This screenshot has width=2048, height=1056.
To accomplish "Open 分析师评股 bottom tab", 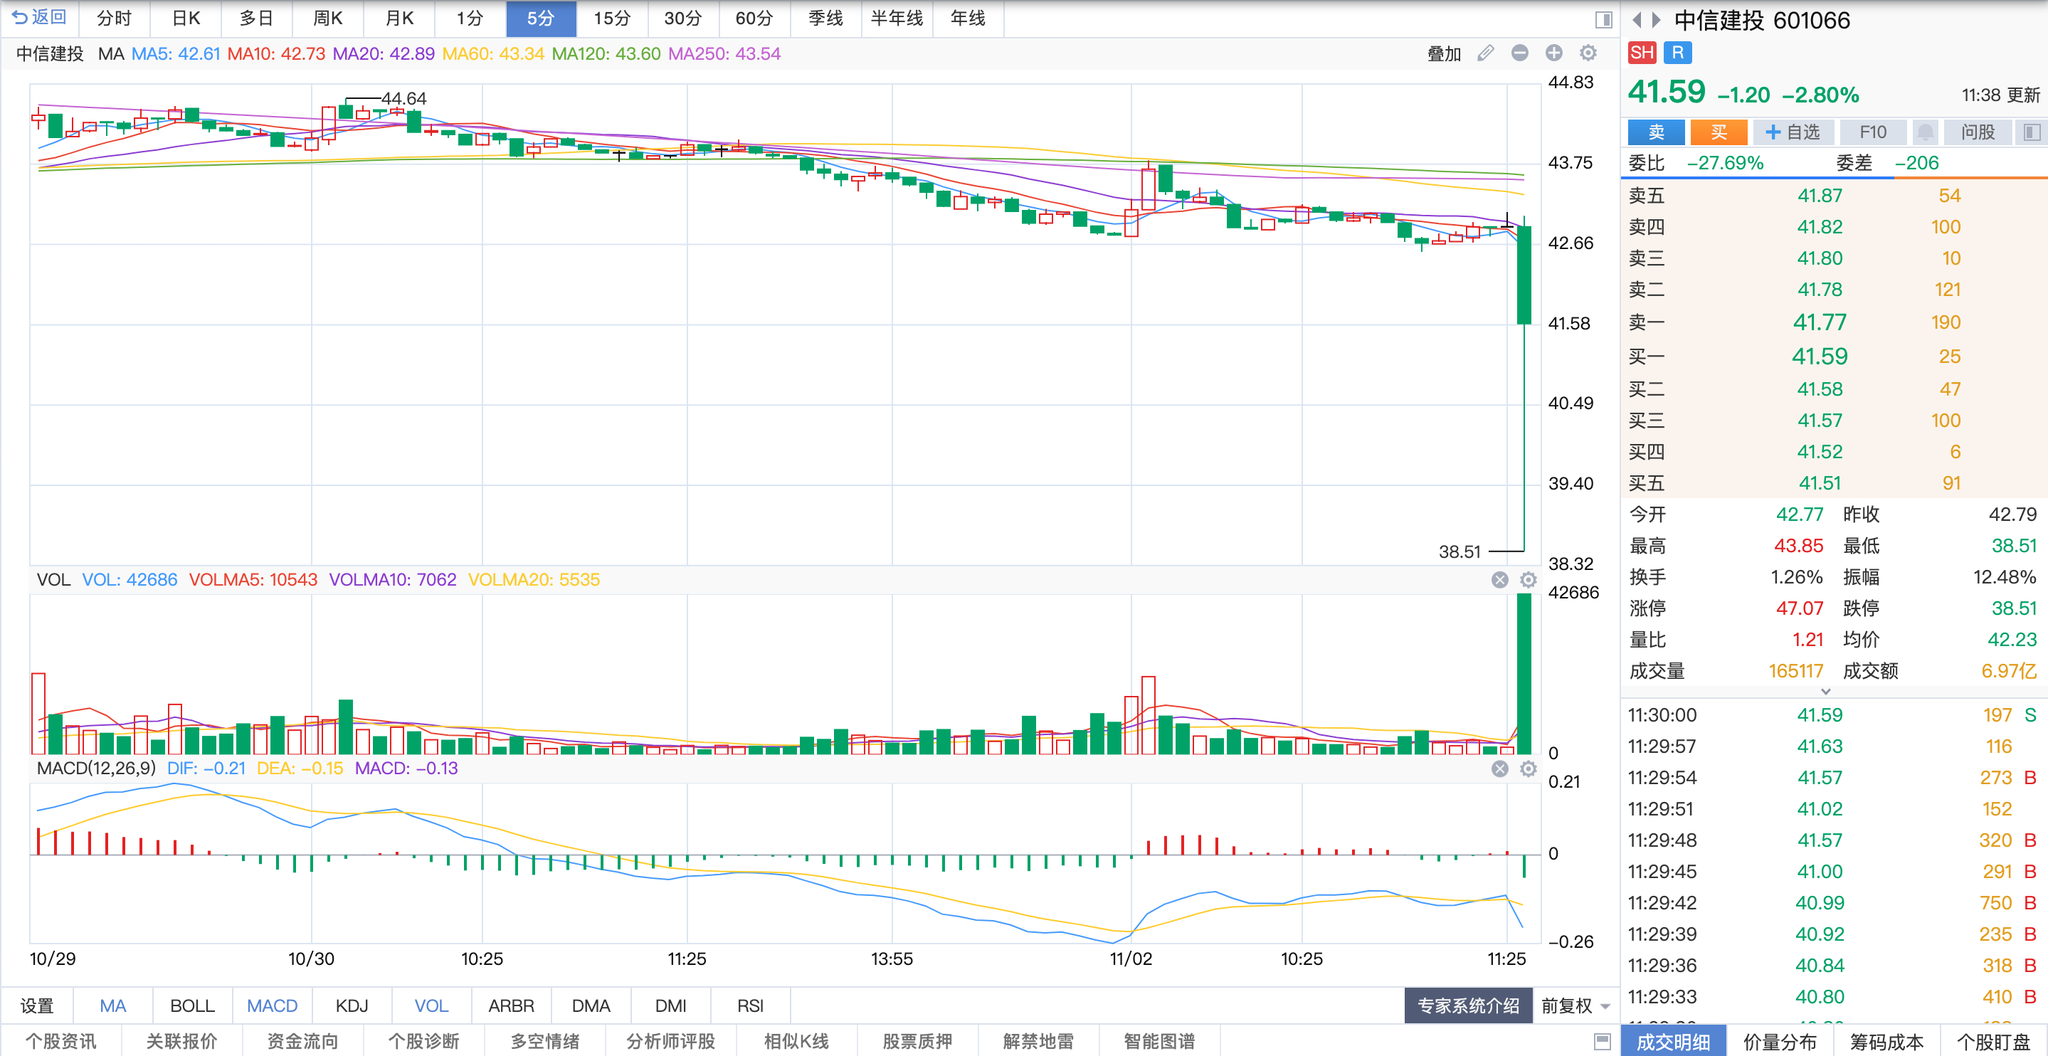I will click(671, 1041).
